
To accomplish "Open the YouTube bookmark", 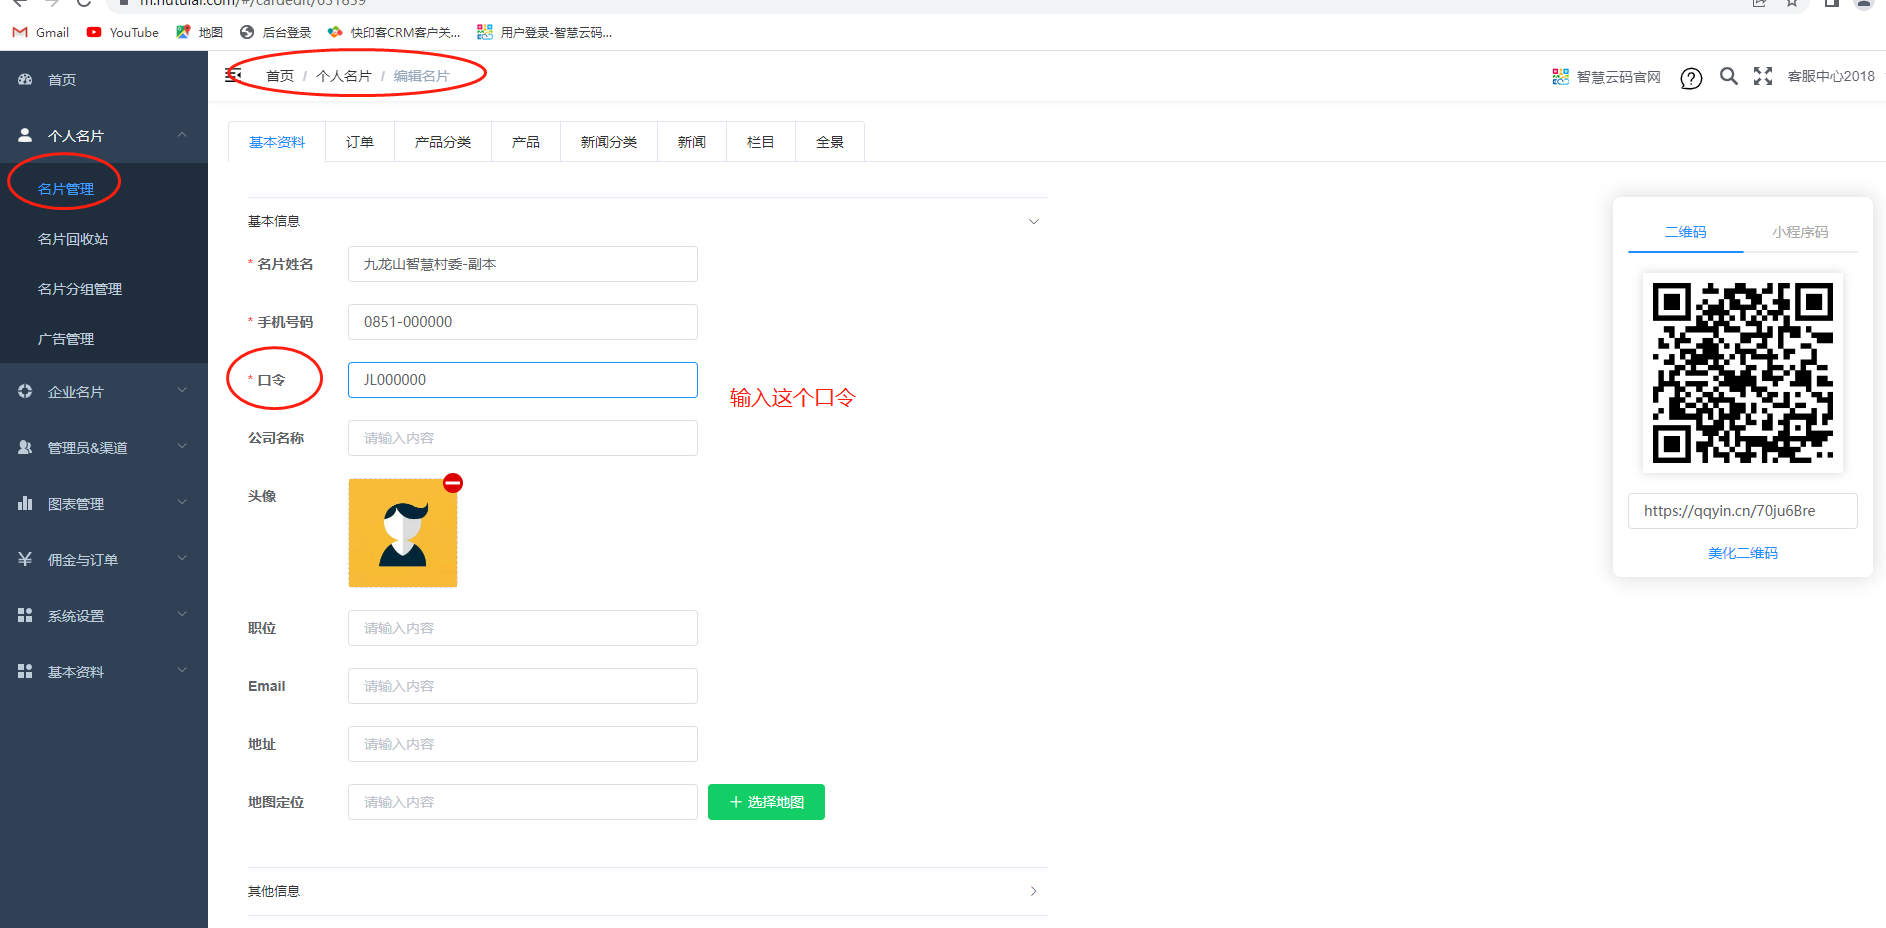I will 123,32.
